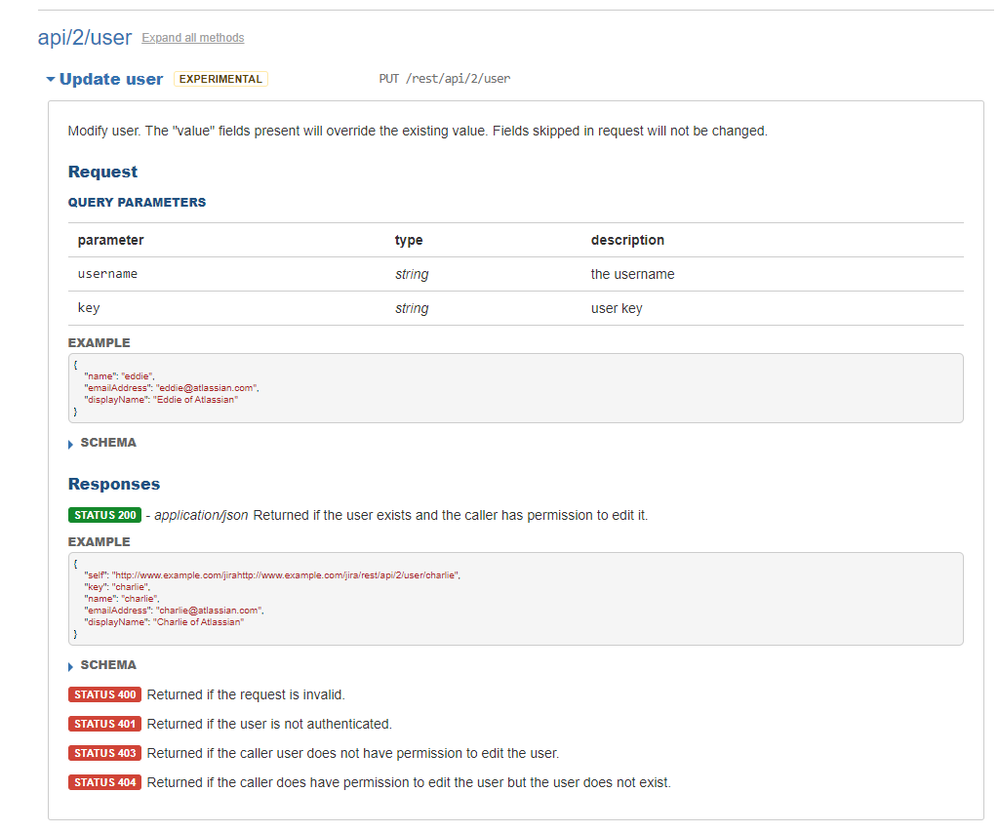
Task: Click the 403 permission-to-edit description text
Action: point(352,753)
